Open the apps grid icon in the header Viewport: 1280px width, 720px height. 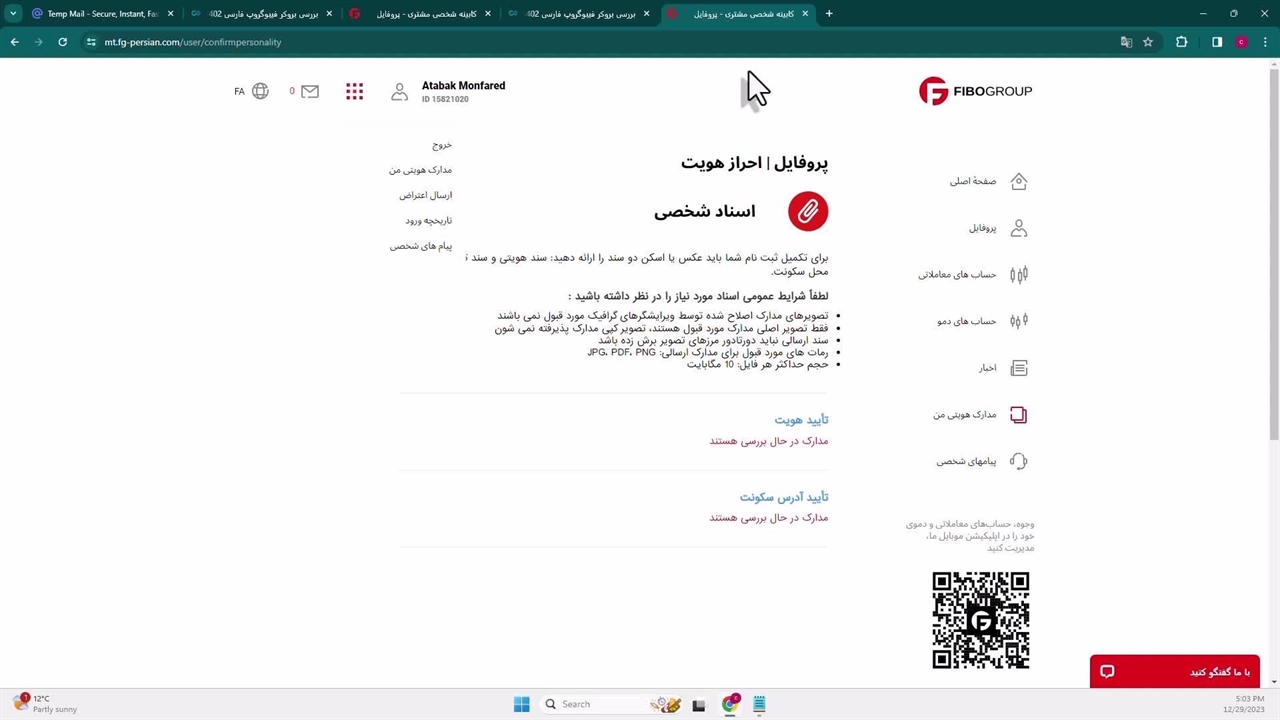point(354,91)
